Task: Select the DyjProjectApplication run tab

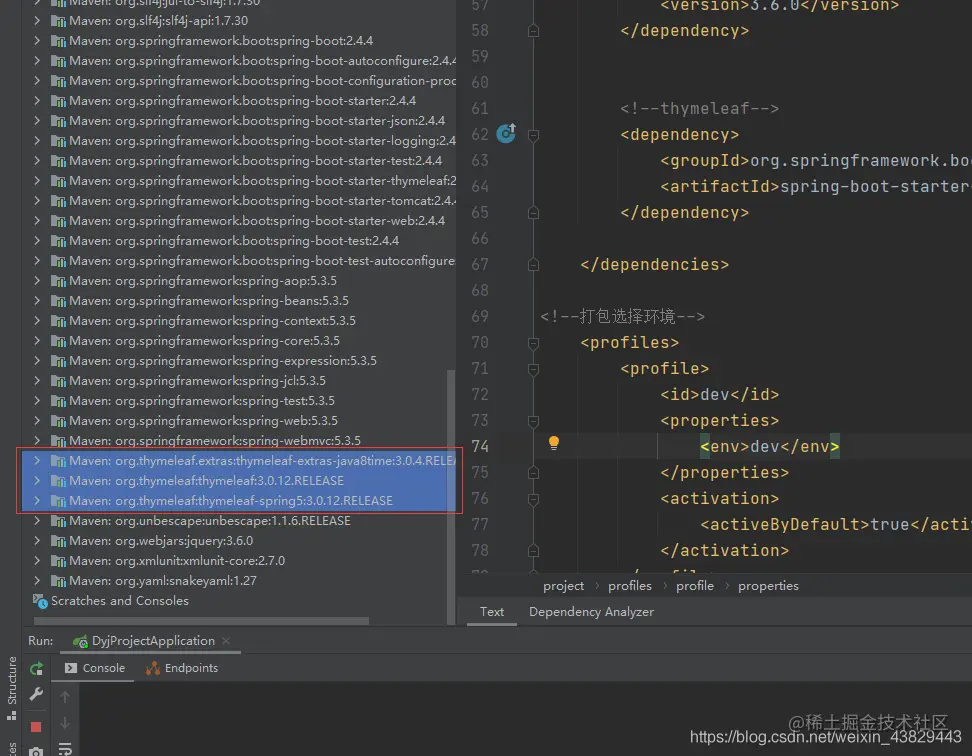Action: coord(153,641)
